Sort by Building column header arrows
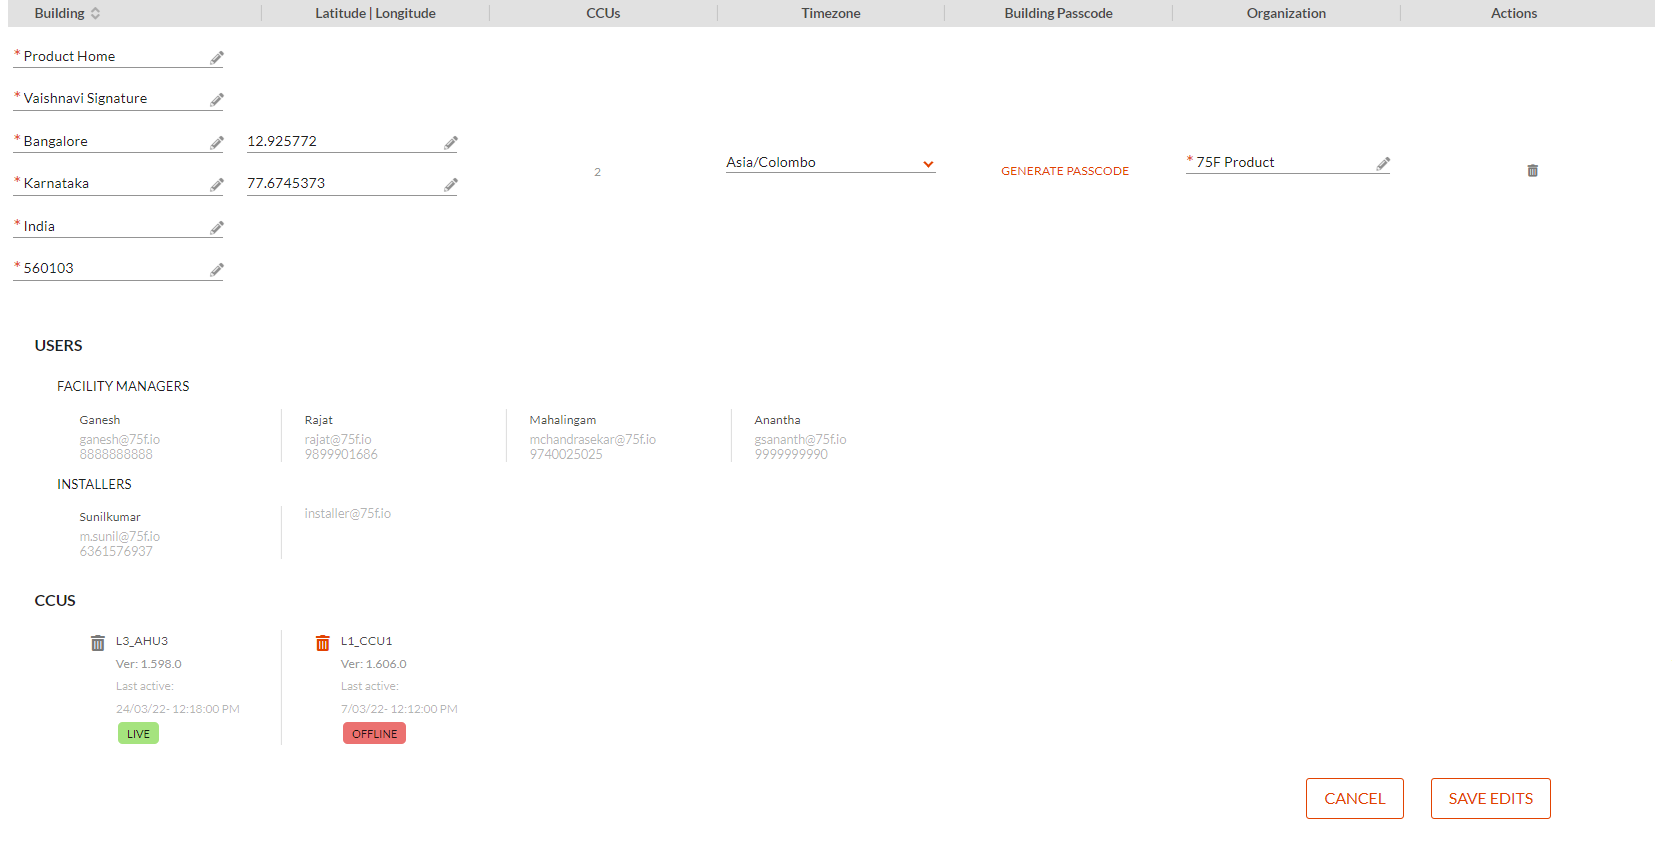The image size is (1672, 843). (x=96, y=14)
